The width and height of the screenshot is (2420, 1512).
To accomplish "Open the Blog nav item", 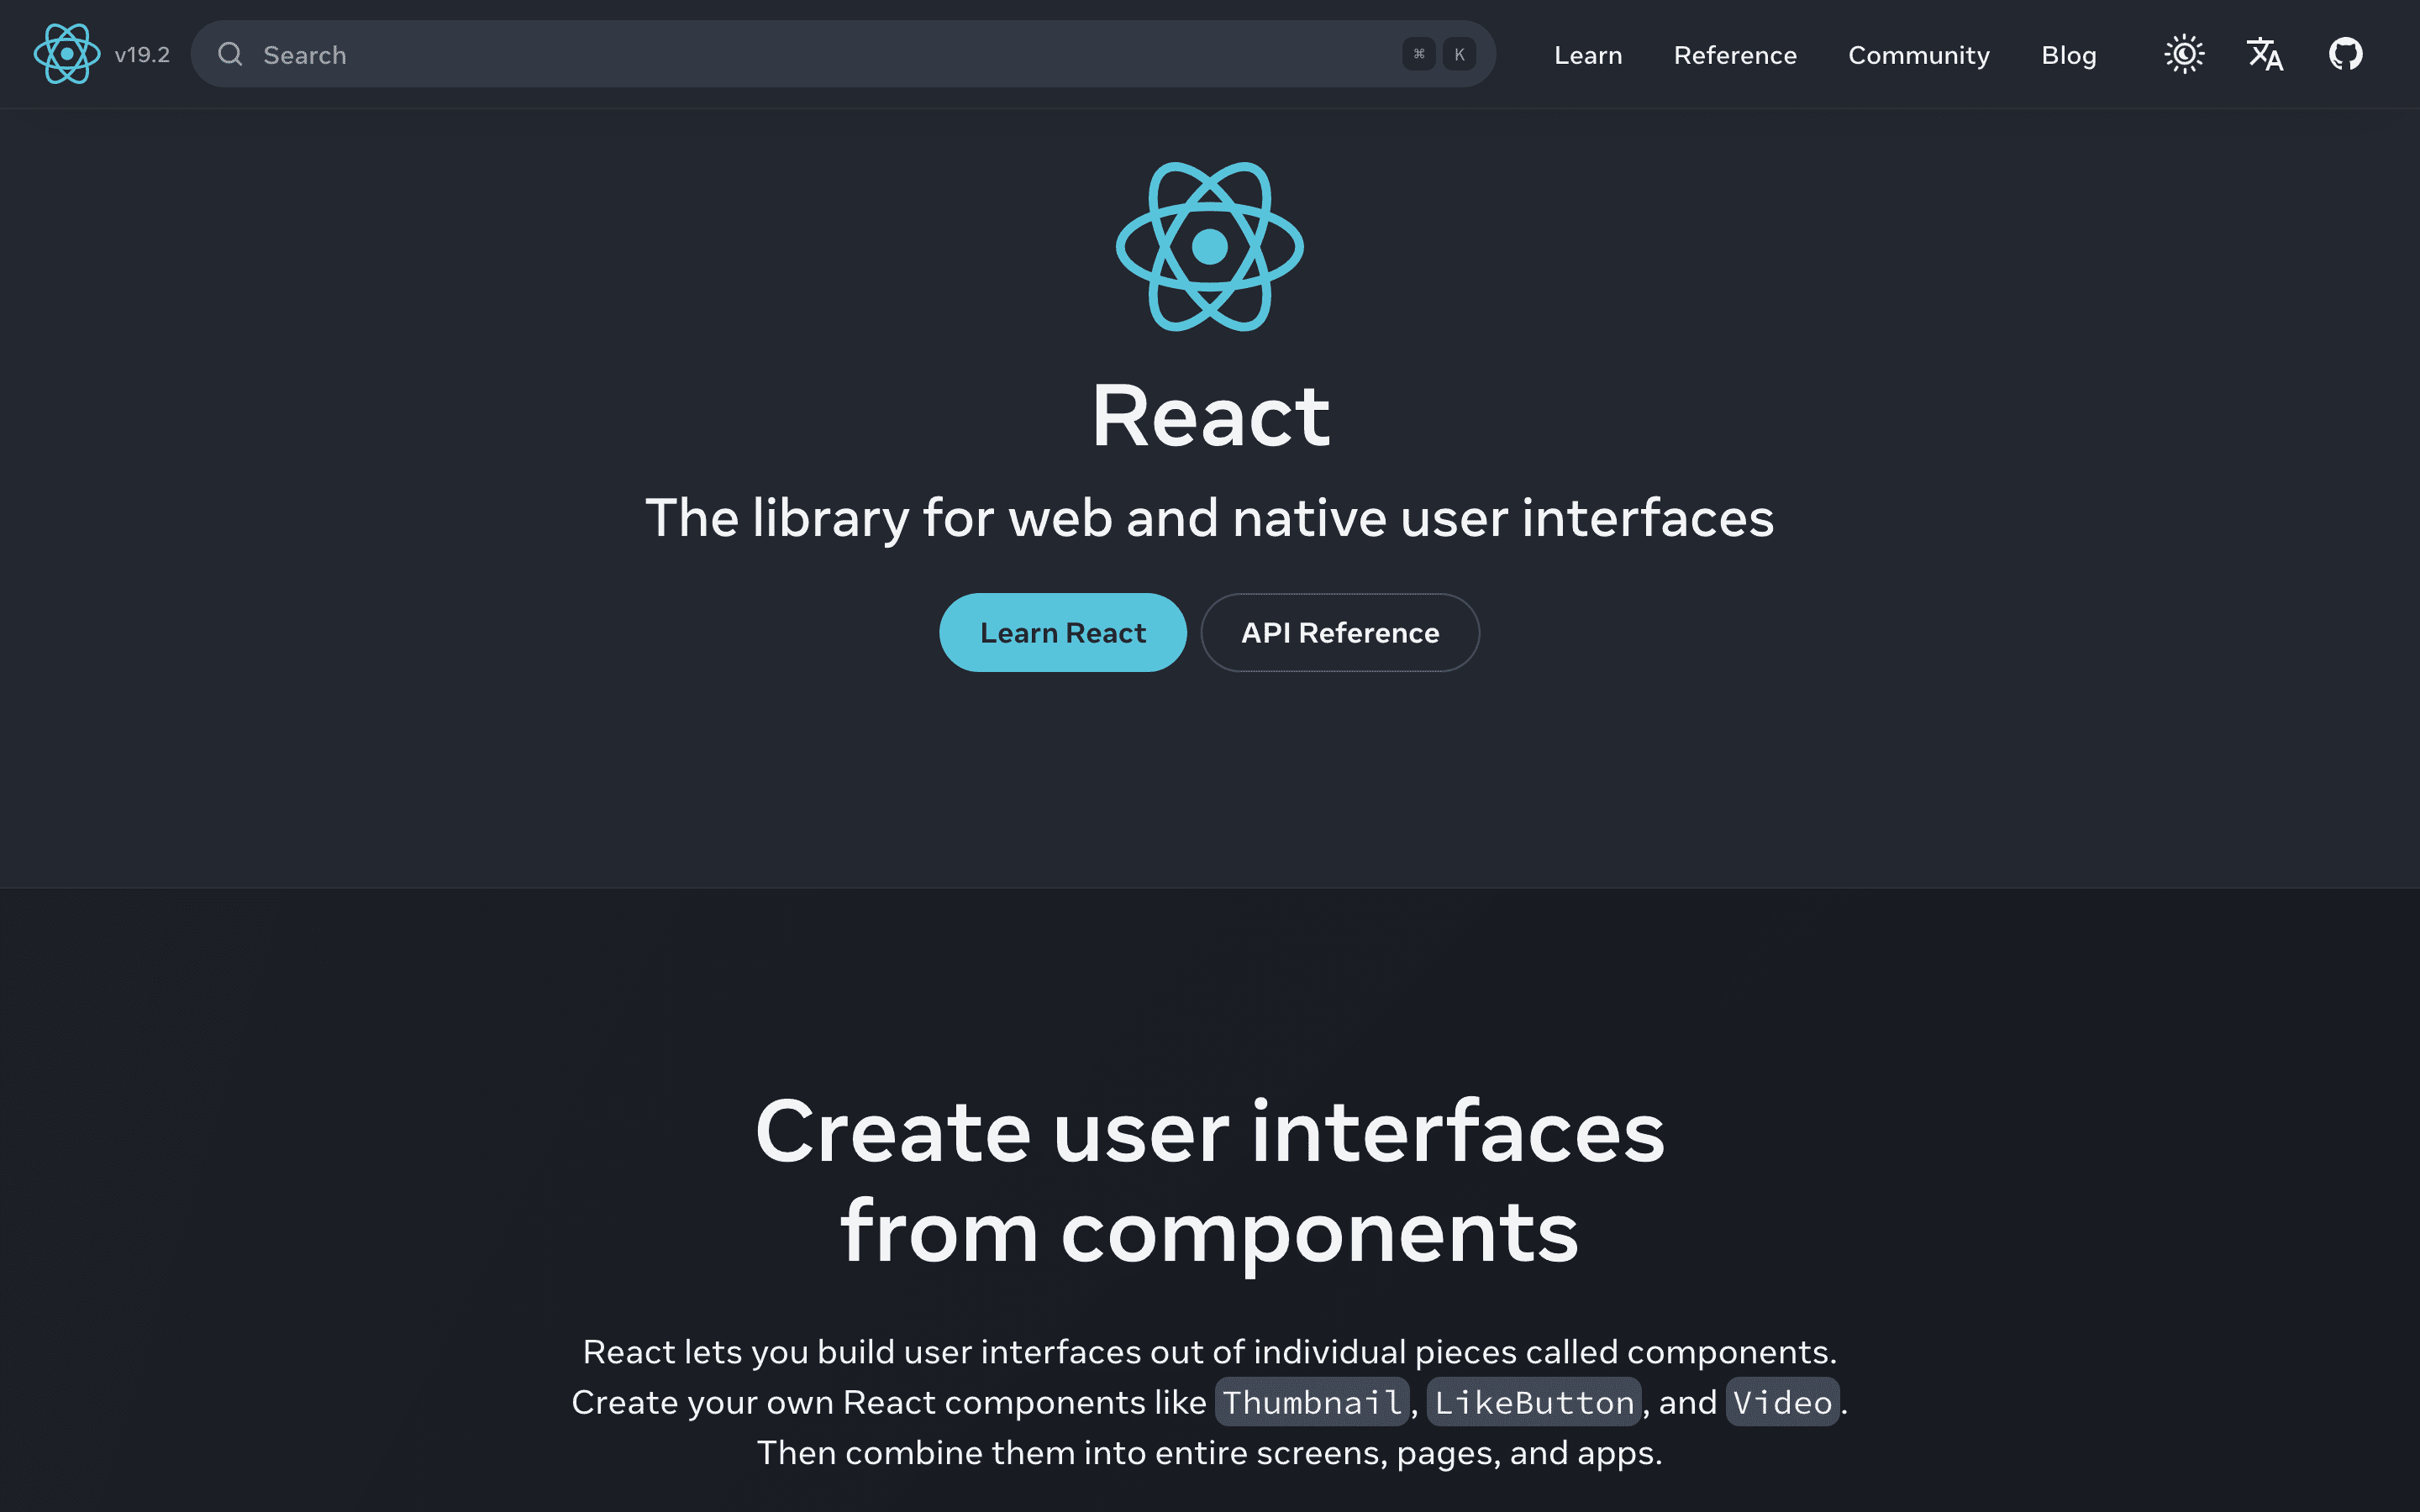I will pyautogui.click(x=2068, y=55).
